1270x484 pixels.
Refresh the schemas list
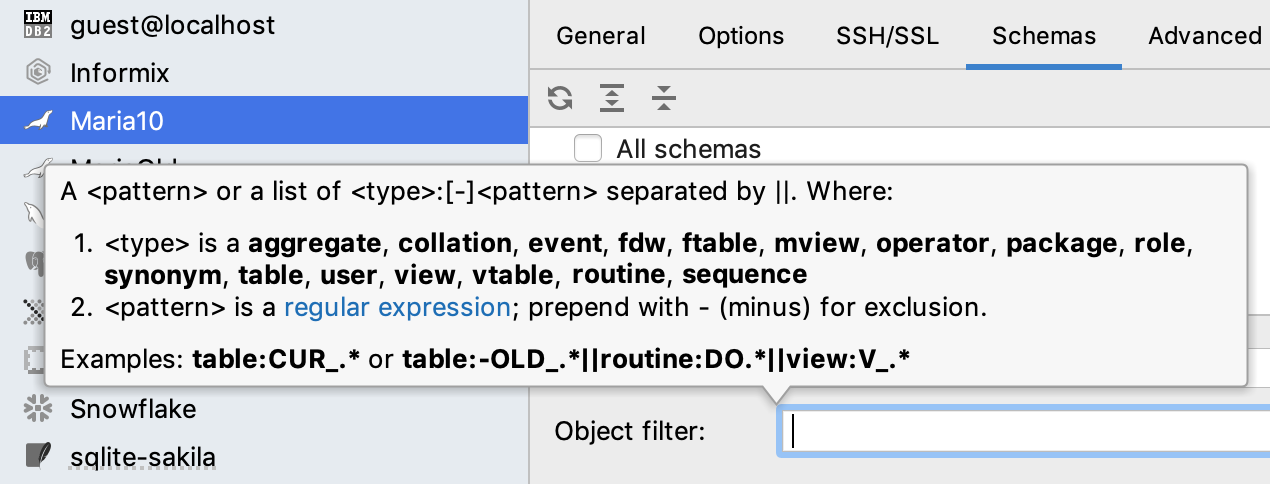click(560, 98)
